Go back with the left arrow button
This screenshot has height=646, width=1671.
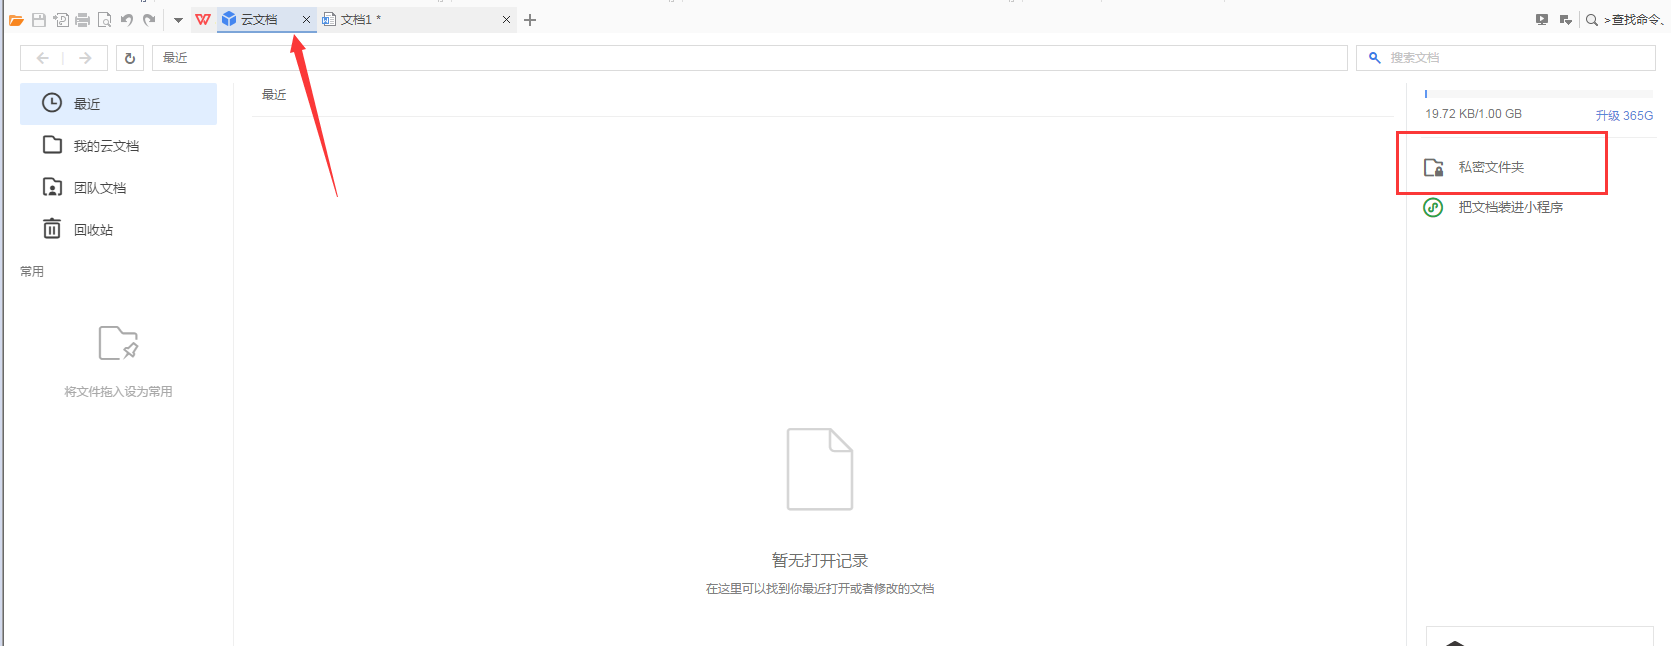[x=42, y=58]
